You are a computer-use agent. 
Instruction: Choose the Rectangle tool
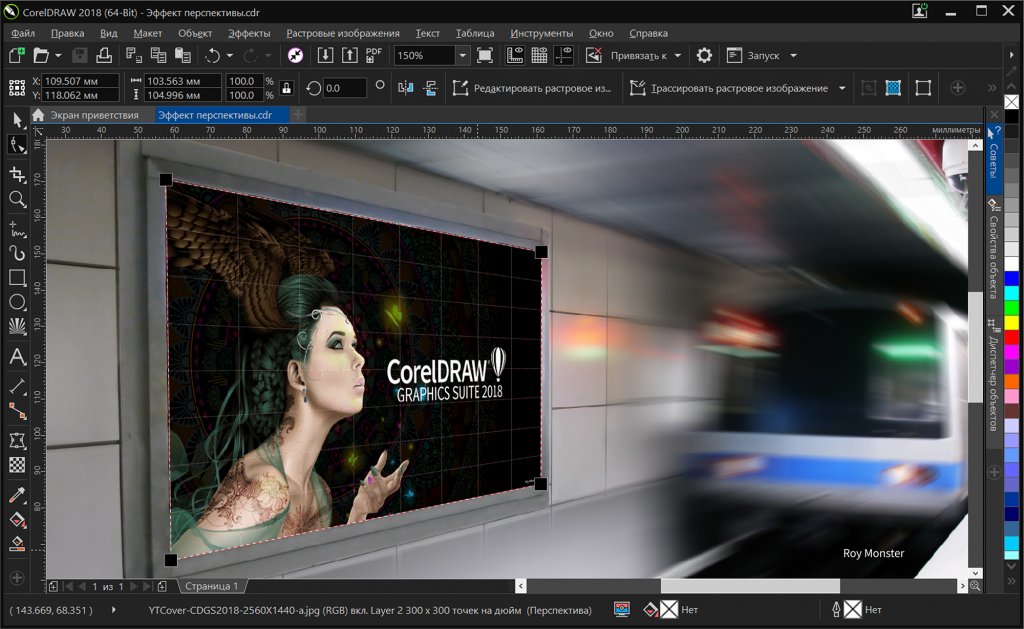[17, 278]
